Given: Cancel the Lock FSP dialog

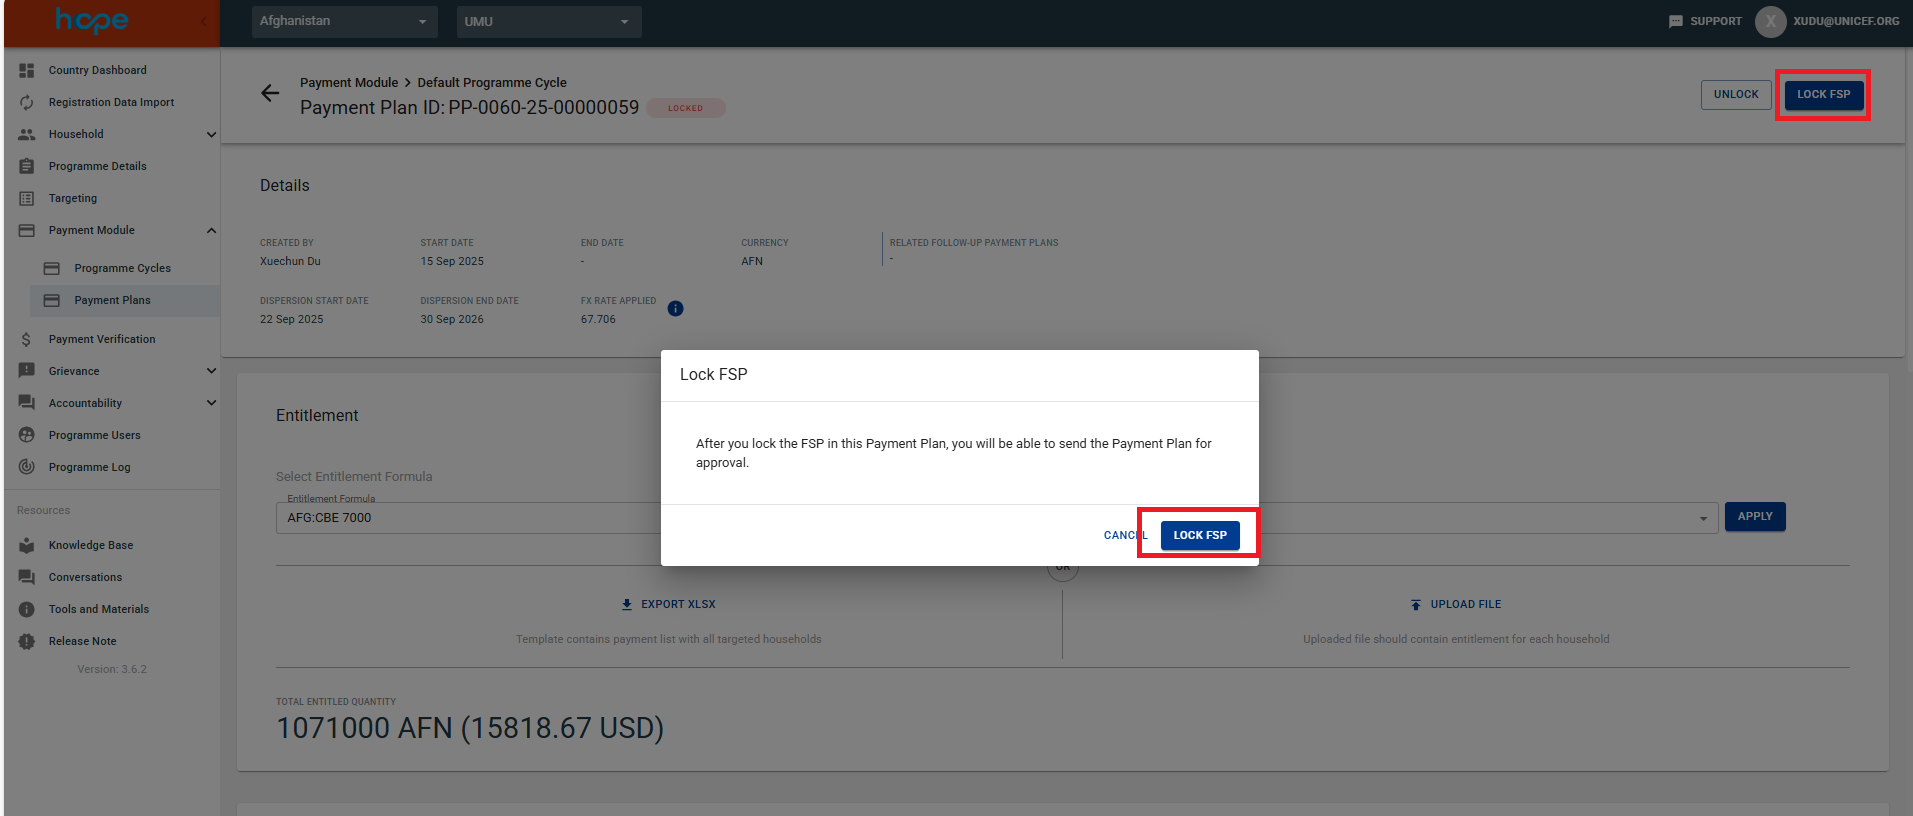Looking at the screenshot, I should (1125, 535).
